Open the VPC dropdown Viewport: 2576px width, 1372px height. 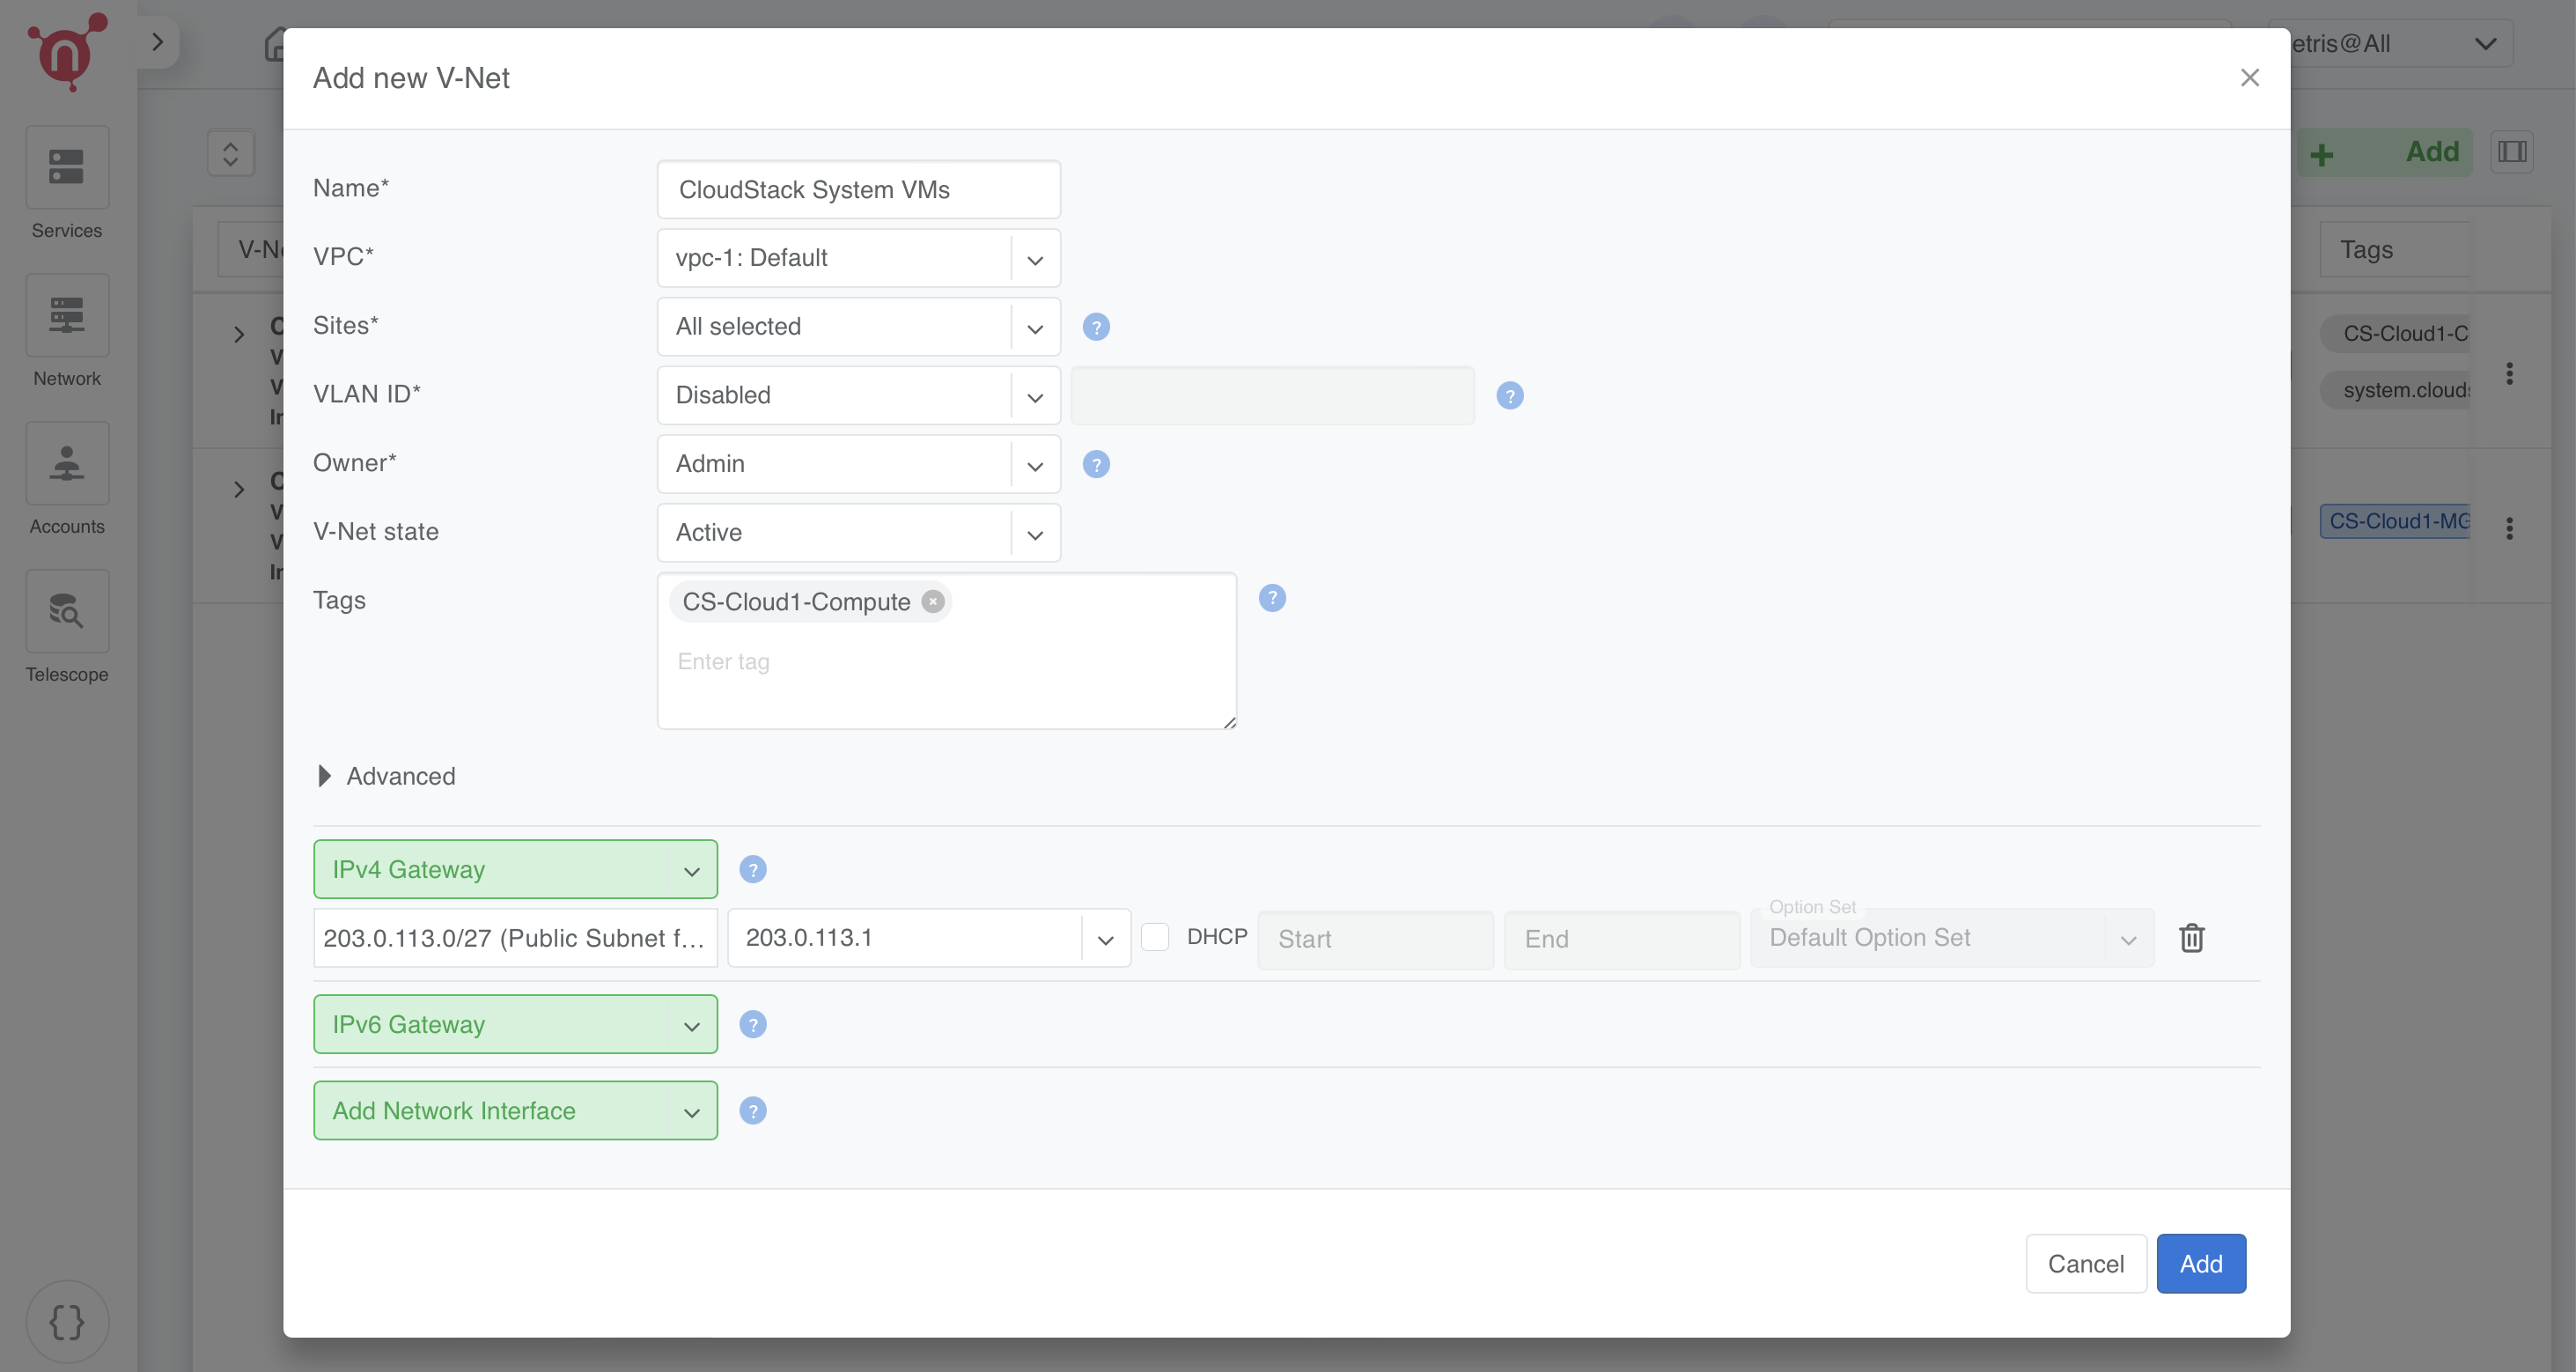858,258
